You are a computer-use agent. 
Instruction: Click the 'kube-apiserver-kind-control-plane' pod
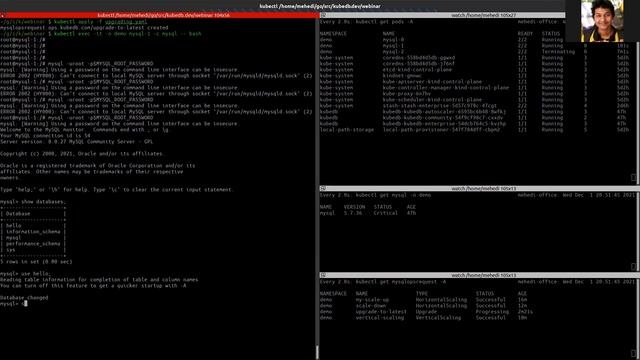tap(432, 82)
